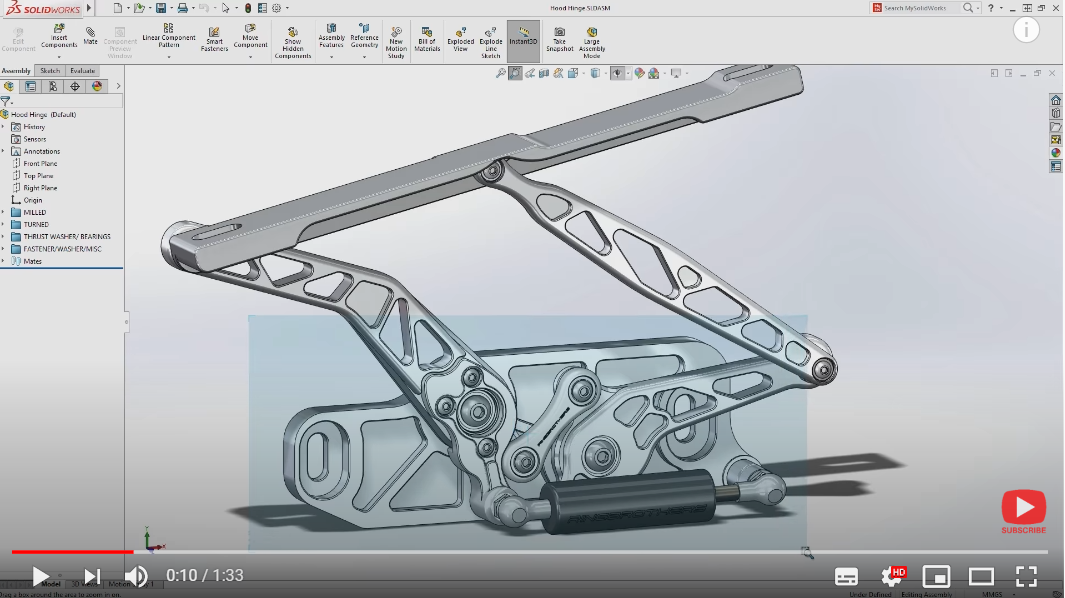Expand the FASTENER/WASHER/MISC folder
Screen dimensions: 1065x598
coord(3,249)
